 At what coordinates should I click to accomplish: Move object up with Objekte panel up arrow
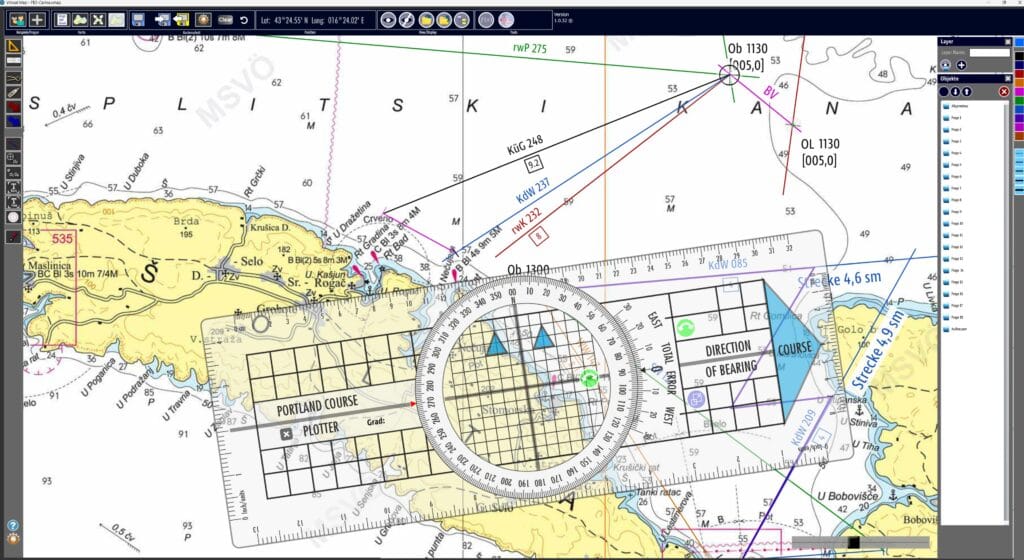(967, 91)
